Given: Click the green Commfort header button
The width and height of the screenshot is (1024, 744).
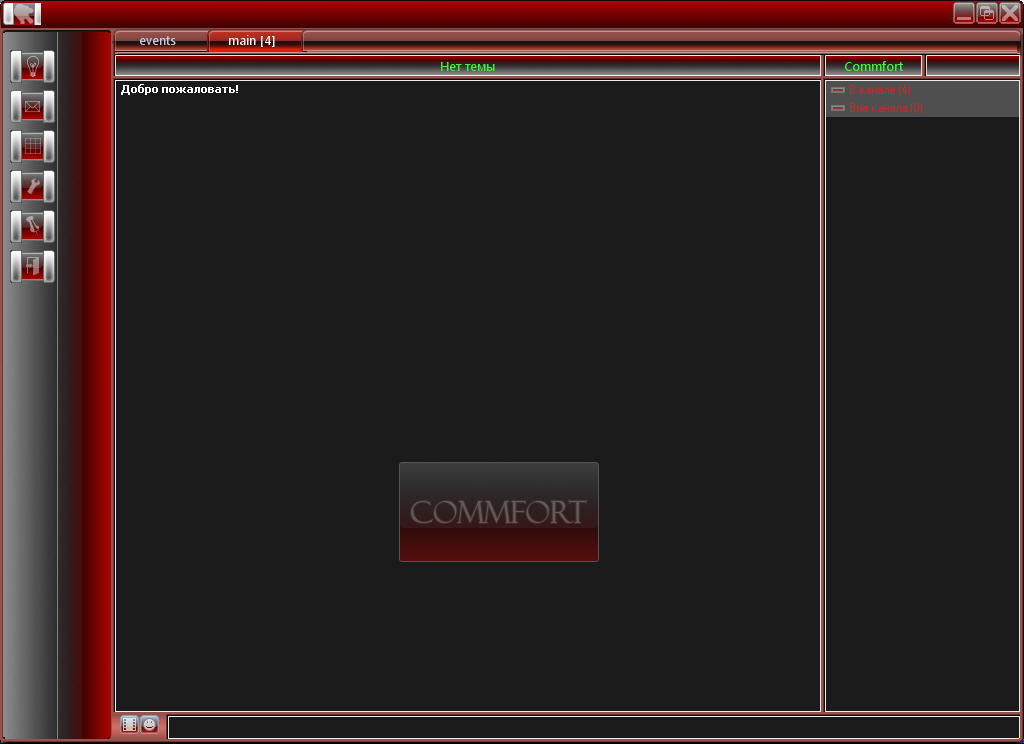Looking at the screenshot, I should click(874, 66).
